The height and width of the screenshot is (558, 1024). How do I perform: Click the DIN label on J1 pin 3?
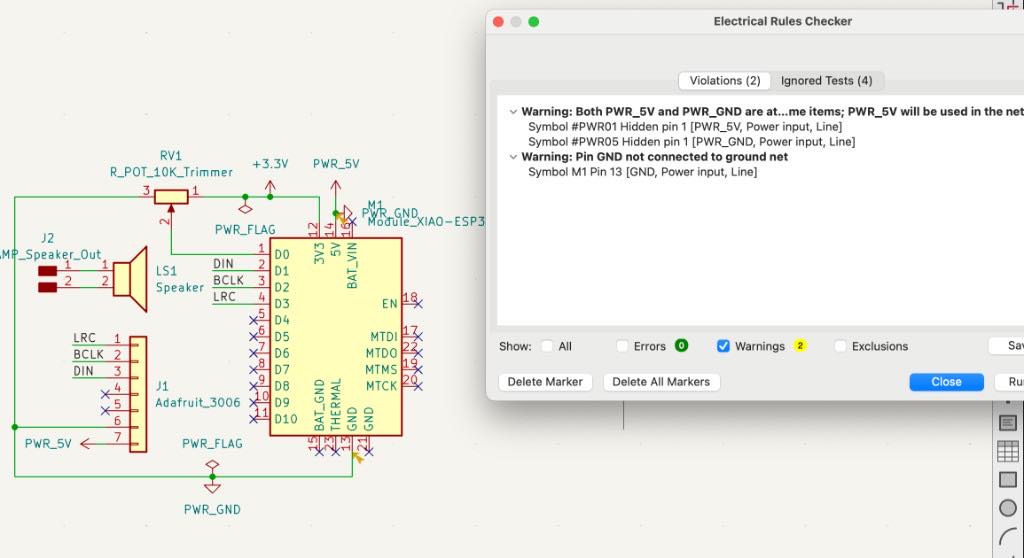tap(83, 371)
